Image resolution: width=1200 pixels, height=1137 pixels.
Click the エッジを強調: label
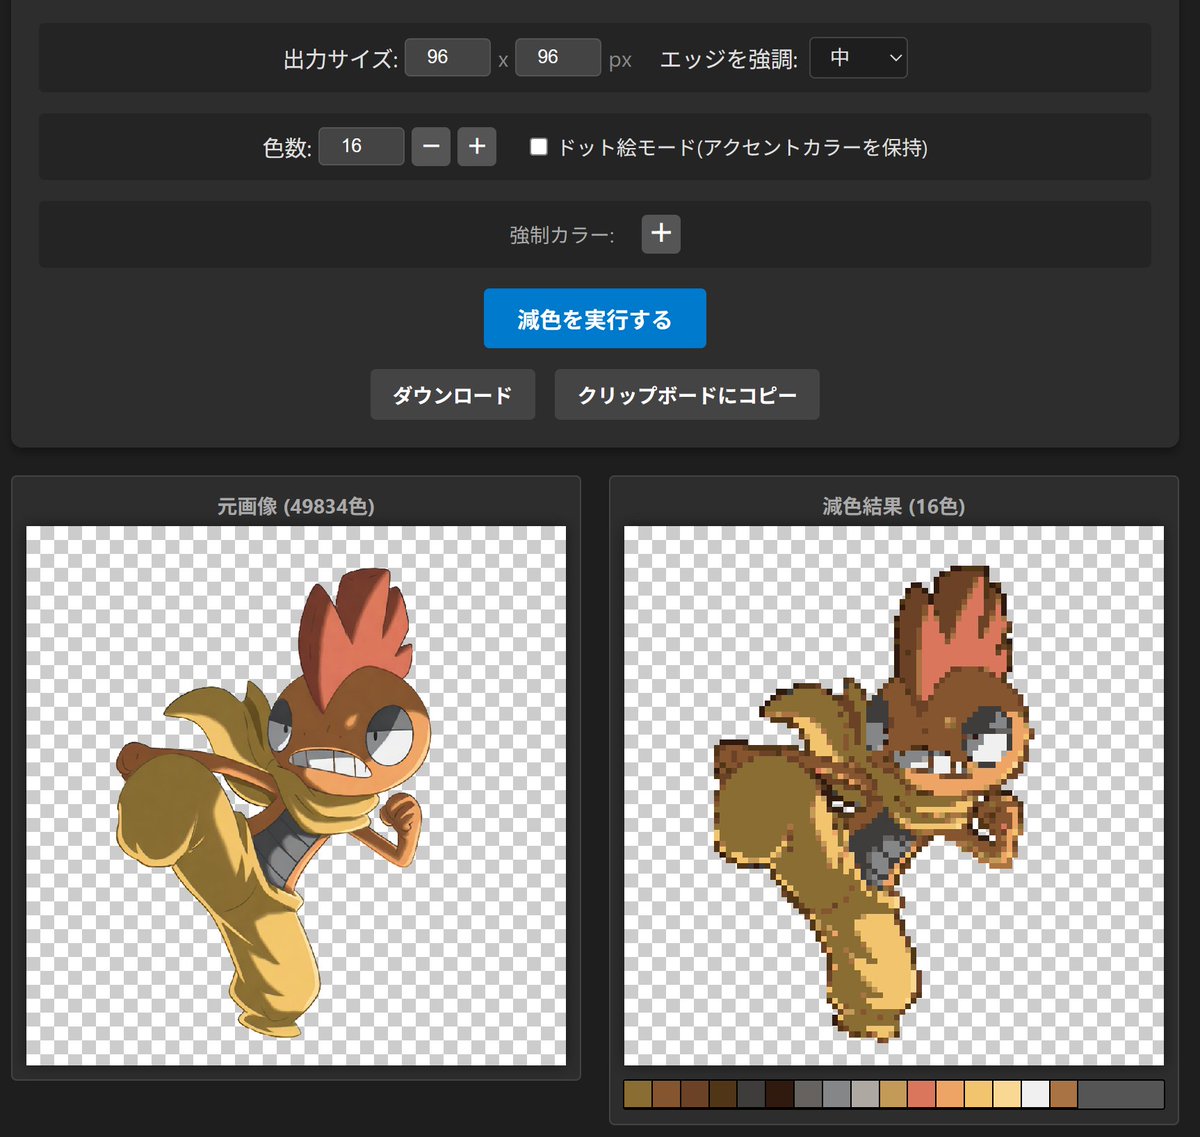pyautogui.click(x=729, y=60)
